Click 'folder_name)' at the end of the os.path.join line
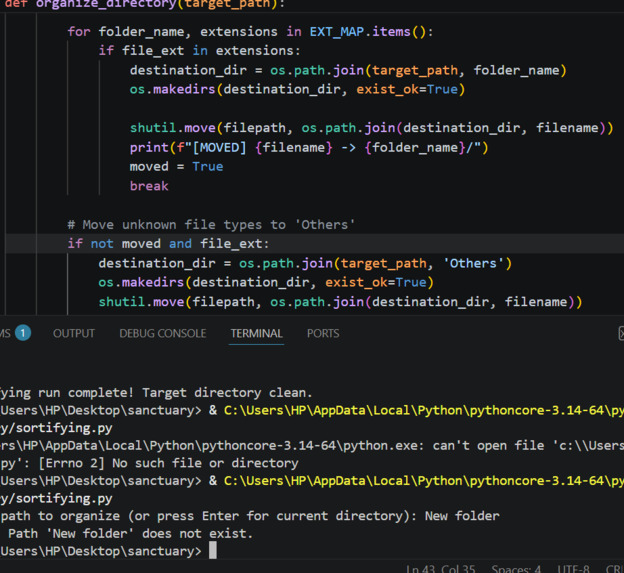This screenshot has width=624, height=573. pyautogui.click(x=520, y=70)
